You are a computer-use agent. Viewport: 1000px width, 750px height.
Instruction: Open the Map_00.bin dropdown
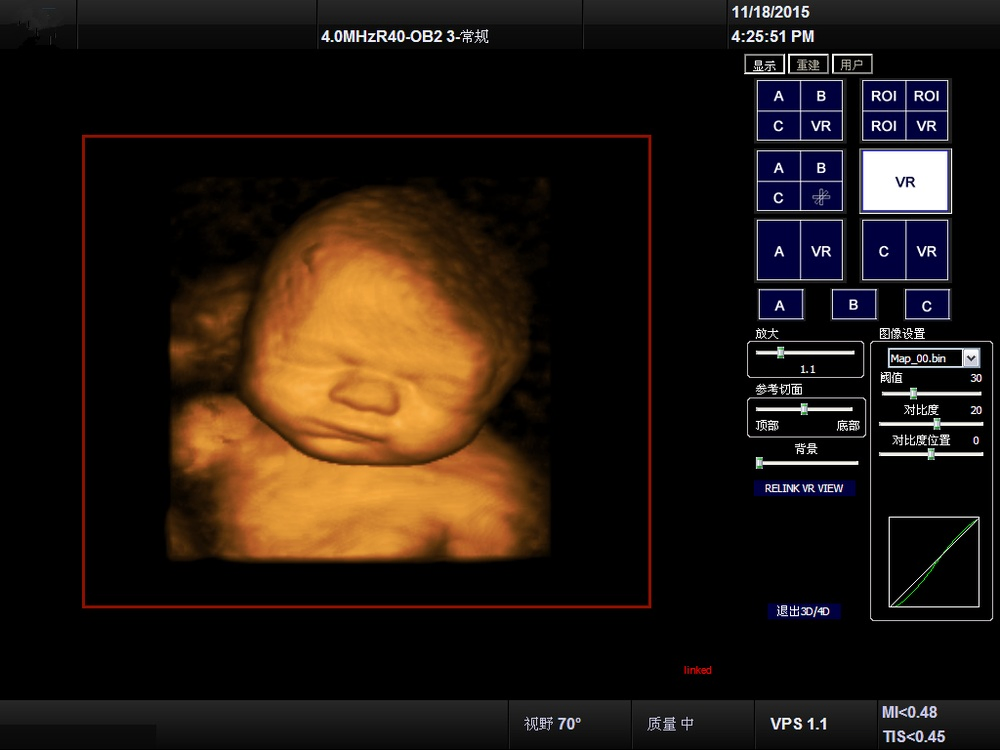970,358
